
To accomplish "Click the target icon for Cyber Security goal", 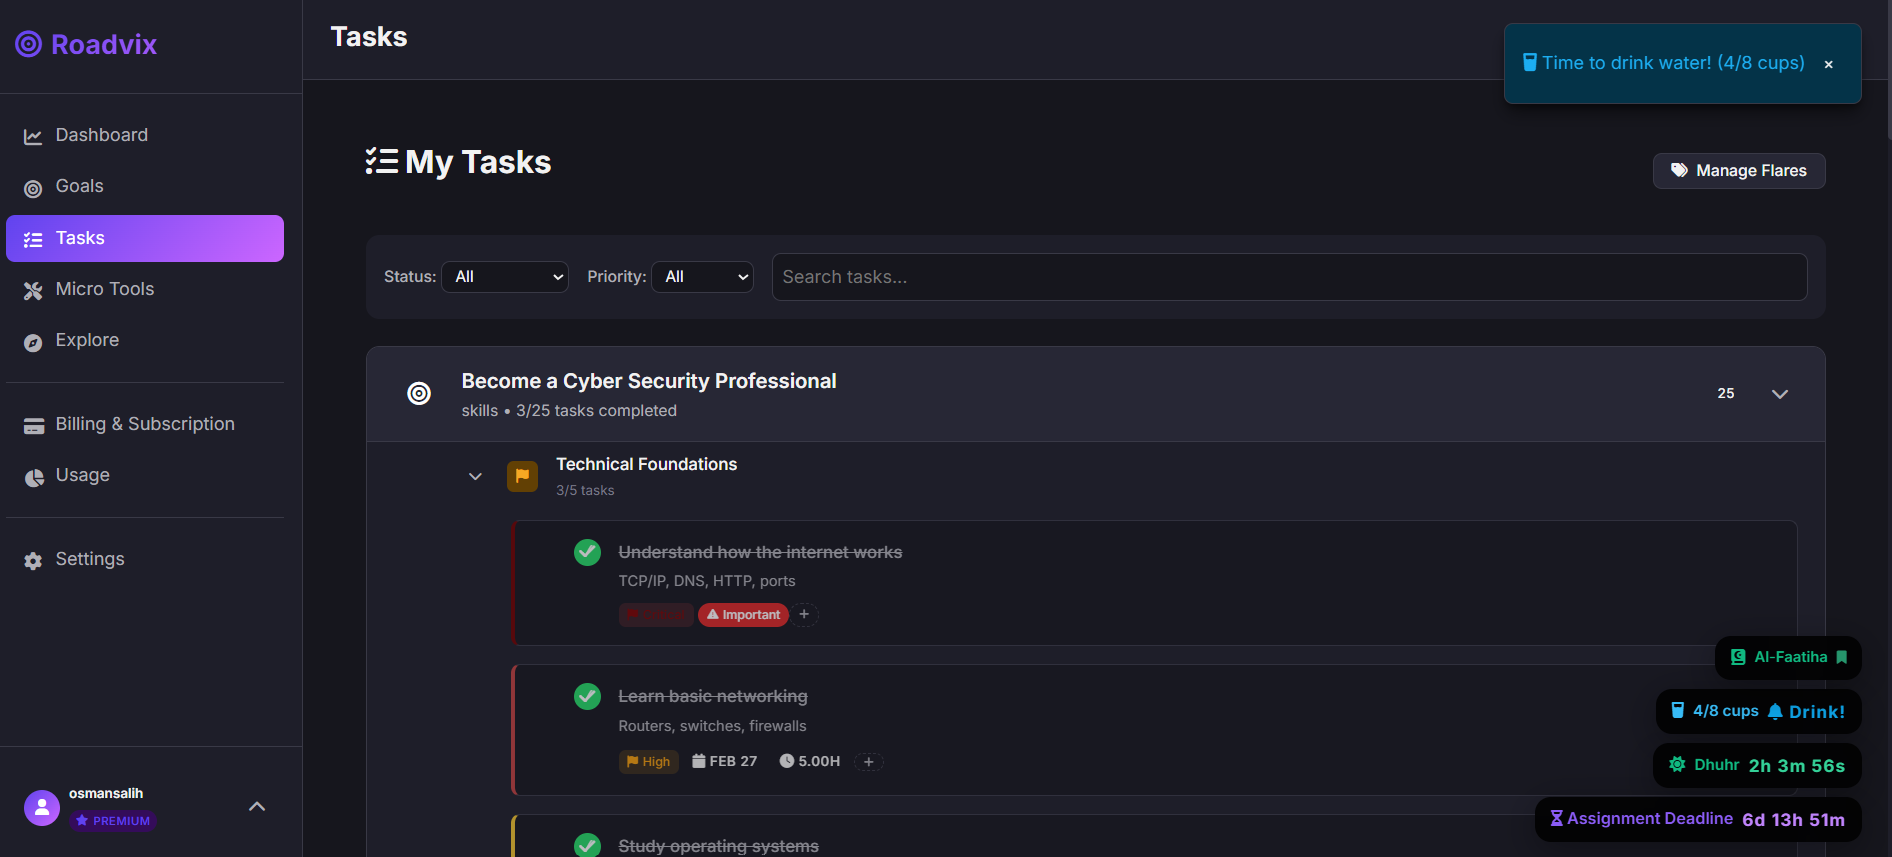I will tap(419, 394).
